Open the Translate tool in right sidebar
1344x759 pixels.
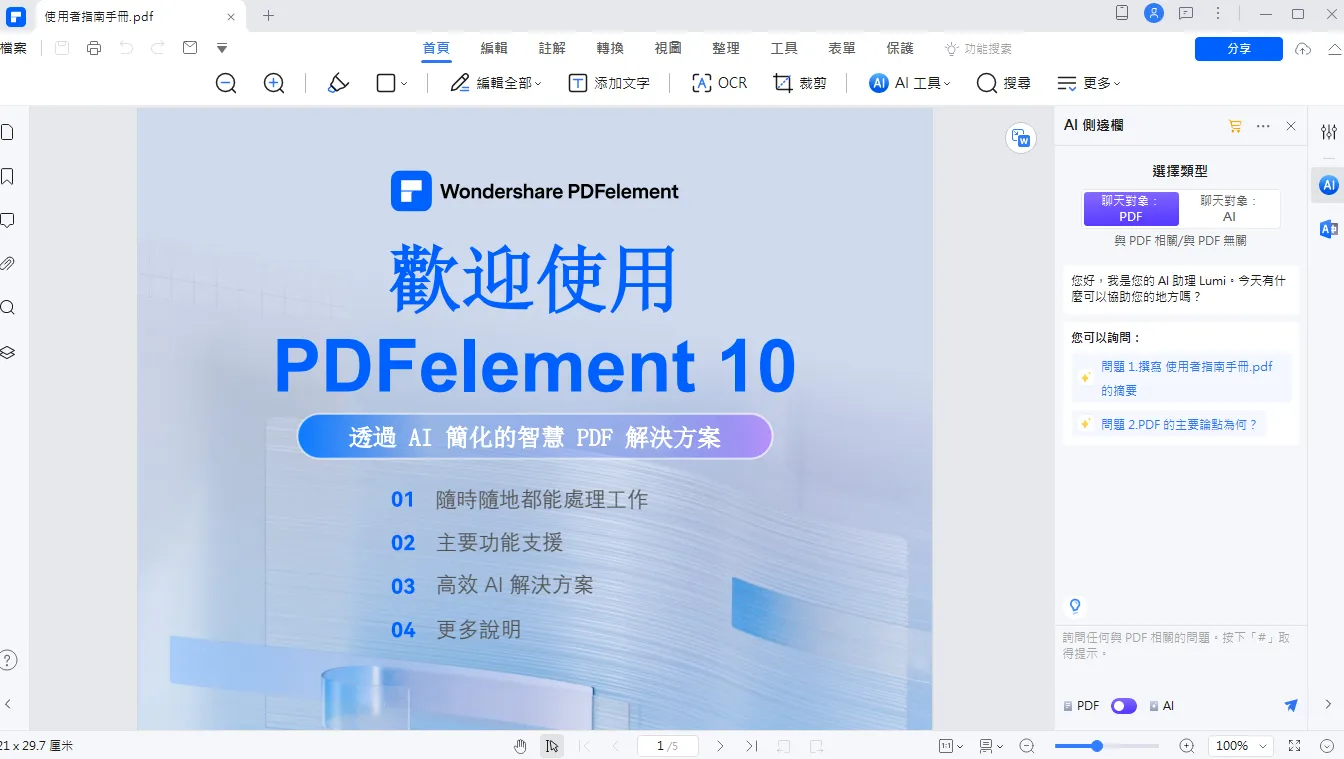(x=1328, y=229)
